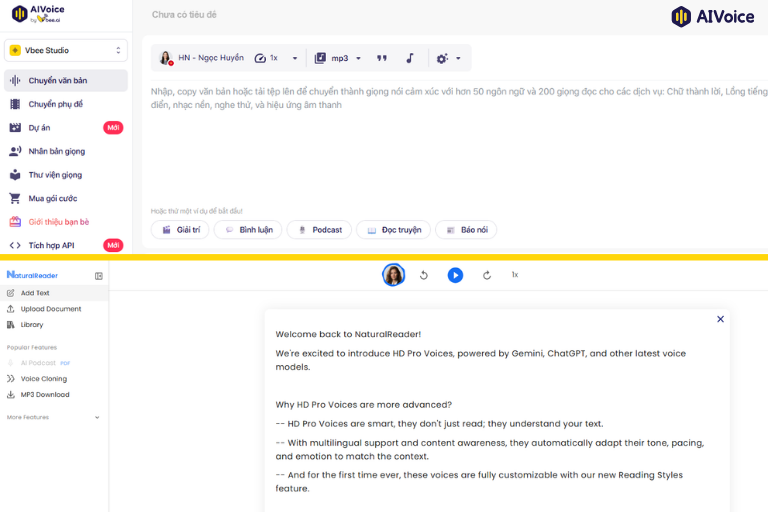Image resolution: width=768 pixels, height=512 pixels.
Task: Click the clapperboard icon for Dự án
Action: tap(15, 127)
